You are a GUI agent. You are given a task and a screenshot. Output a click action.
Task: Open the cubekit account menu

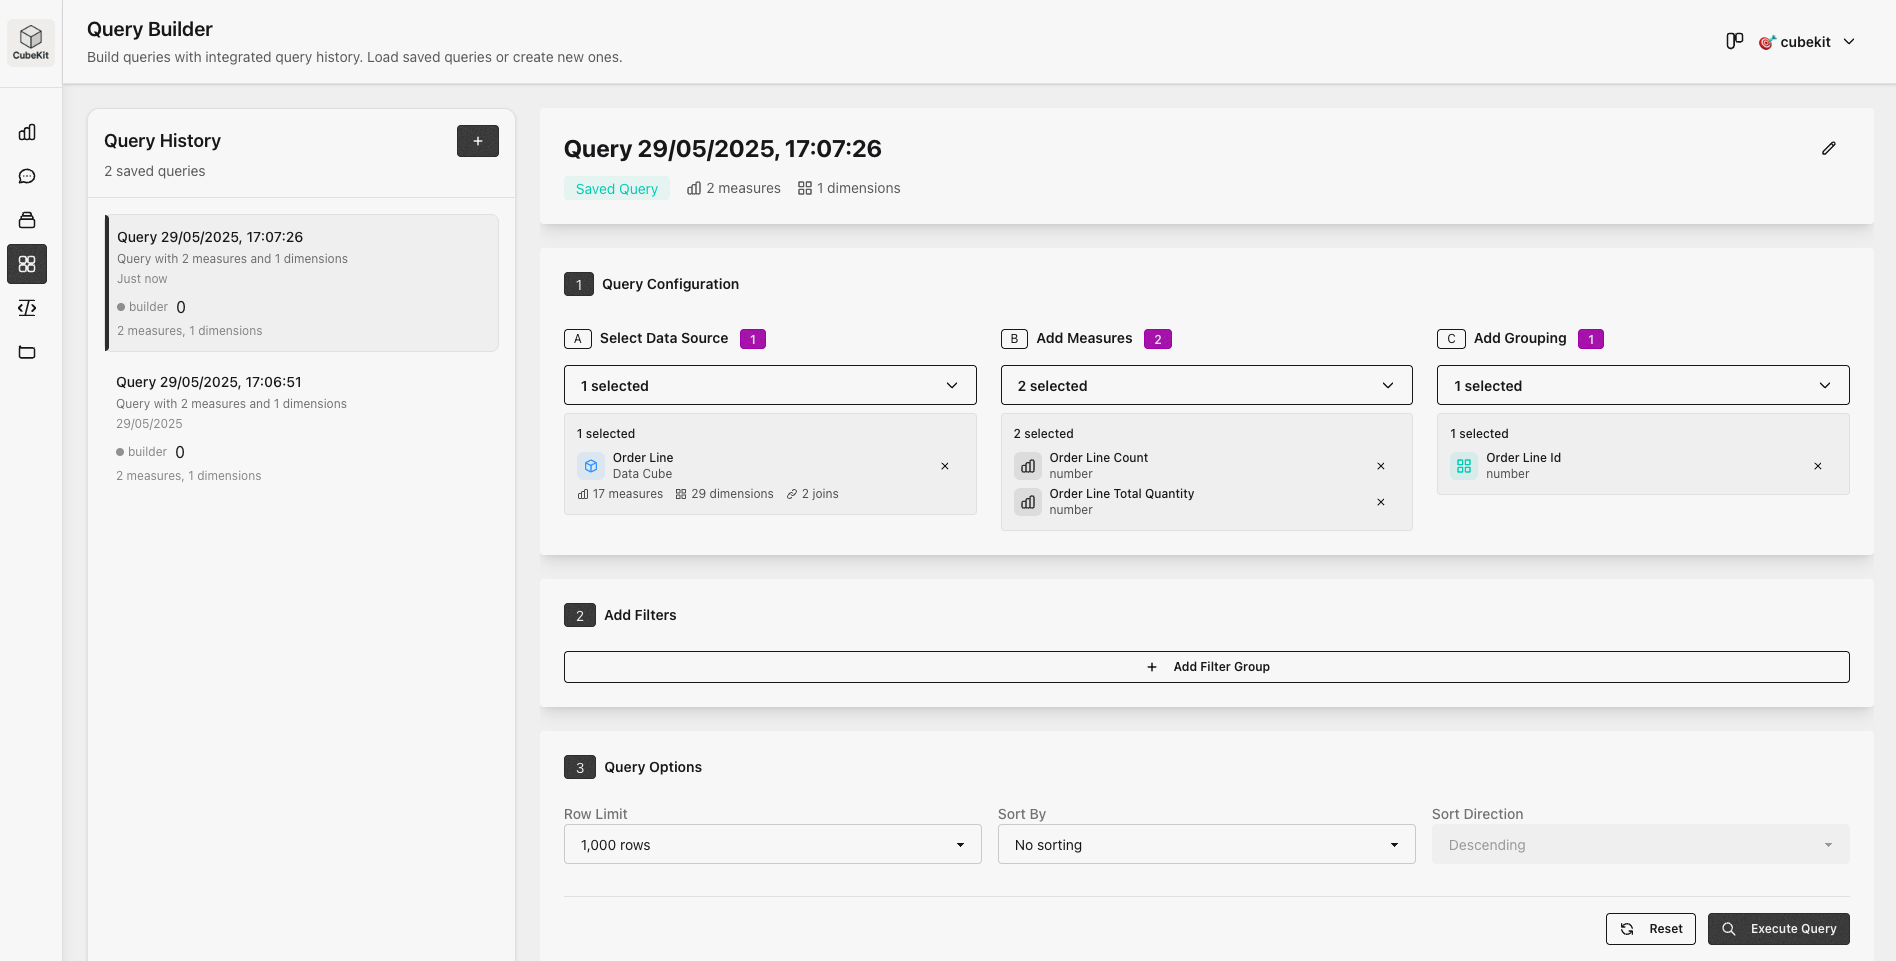(x=1808, y=42)
